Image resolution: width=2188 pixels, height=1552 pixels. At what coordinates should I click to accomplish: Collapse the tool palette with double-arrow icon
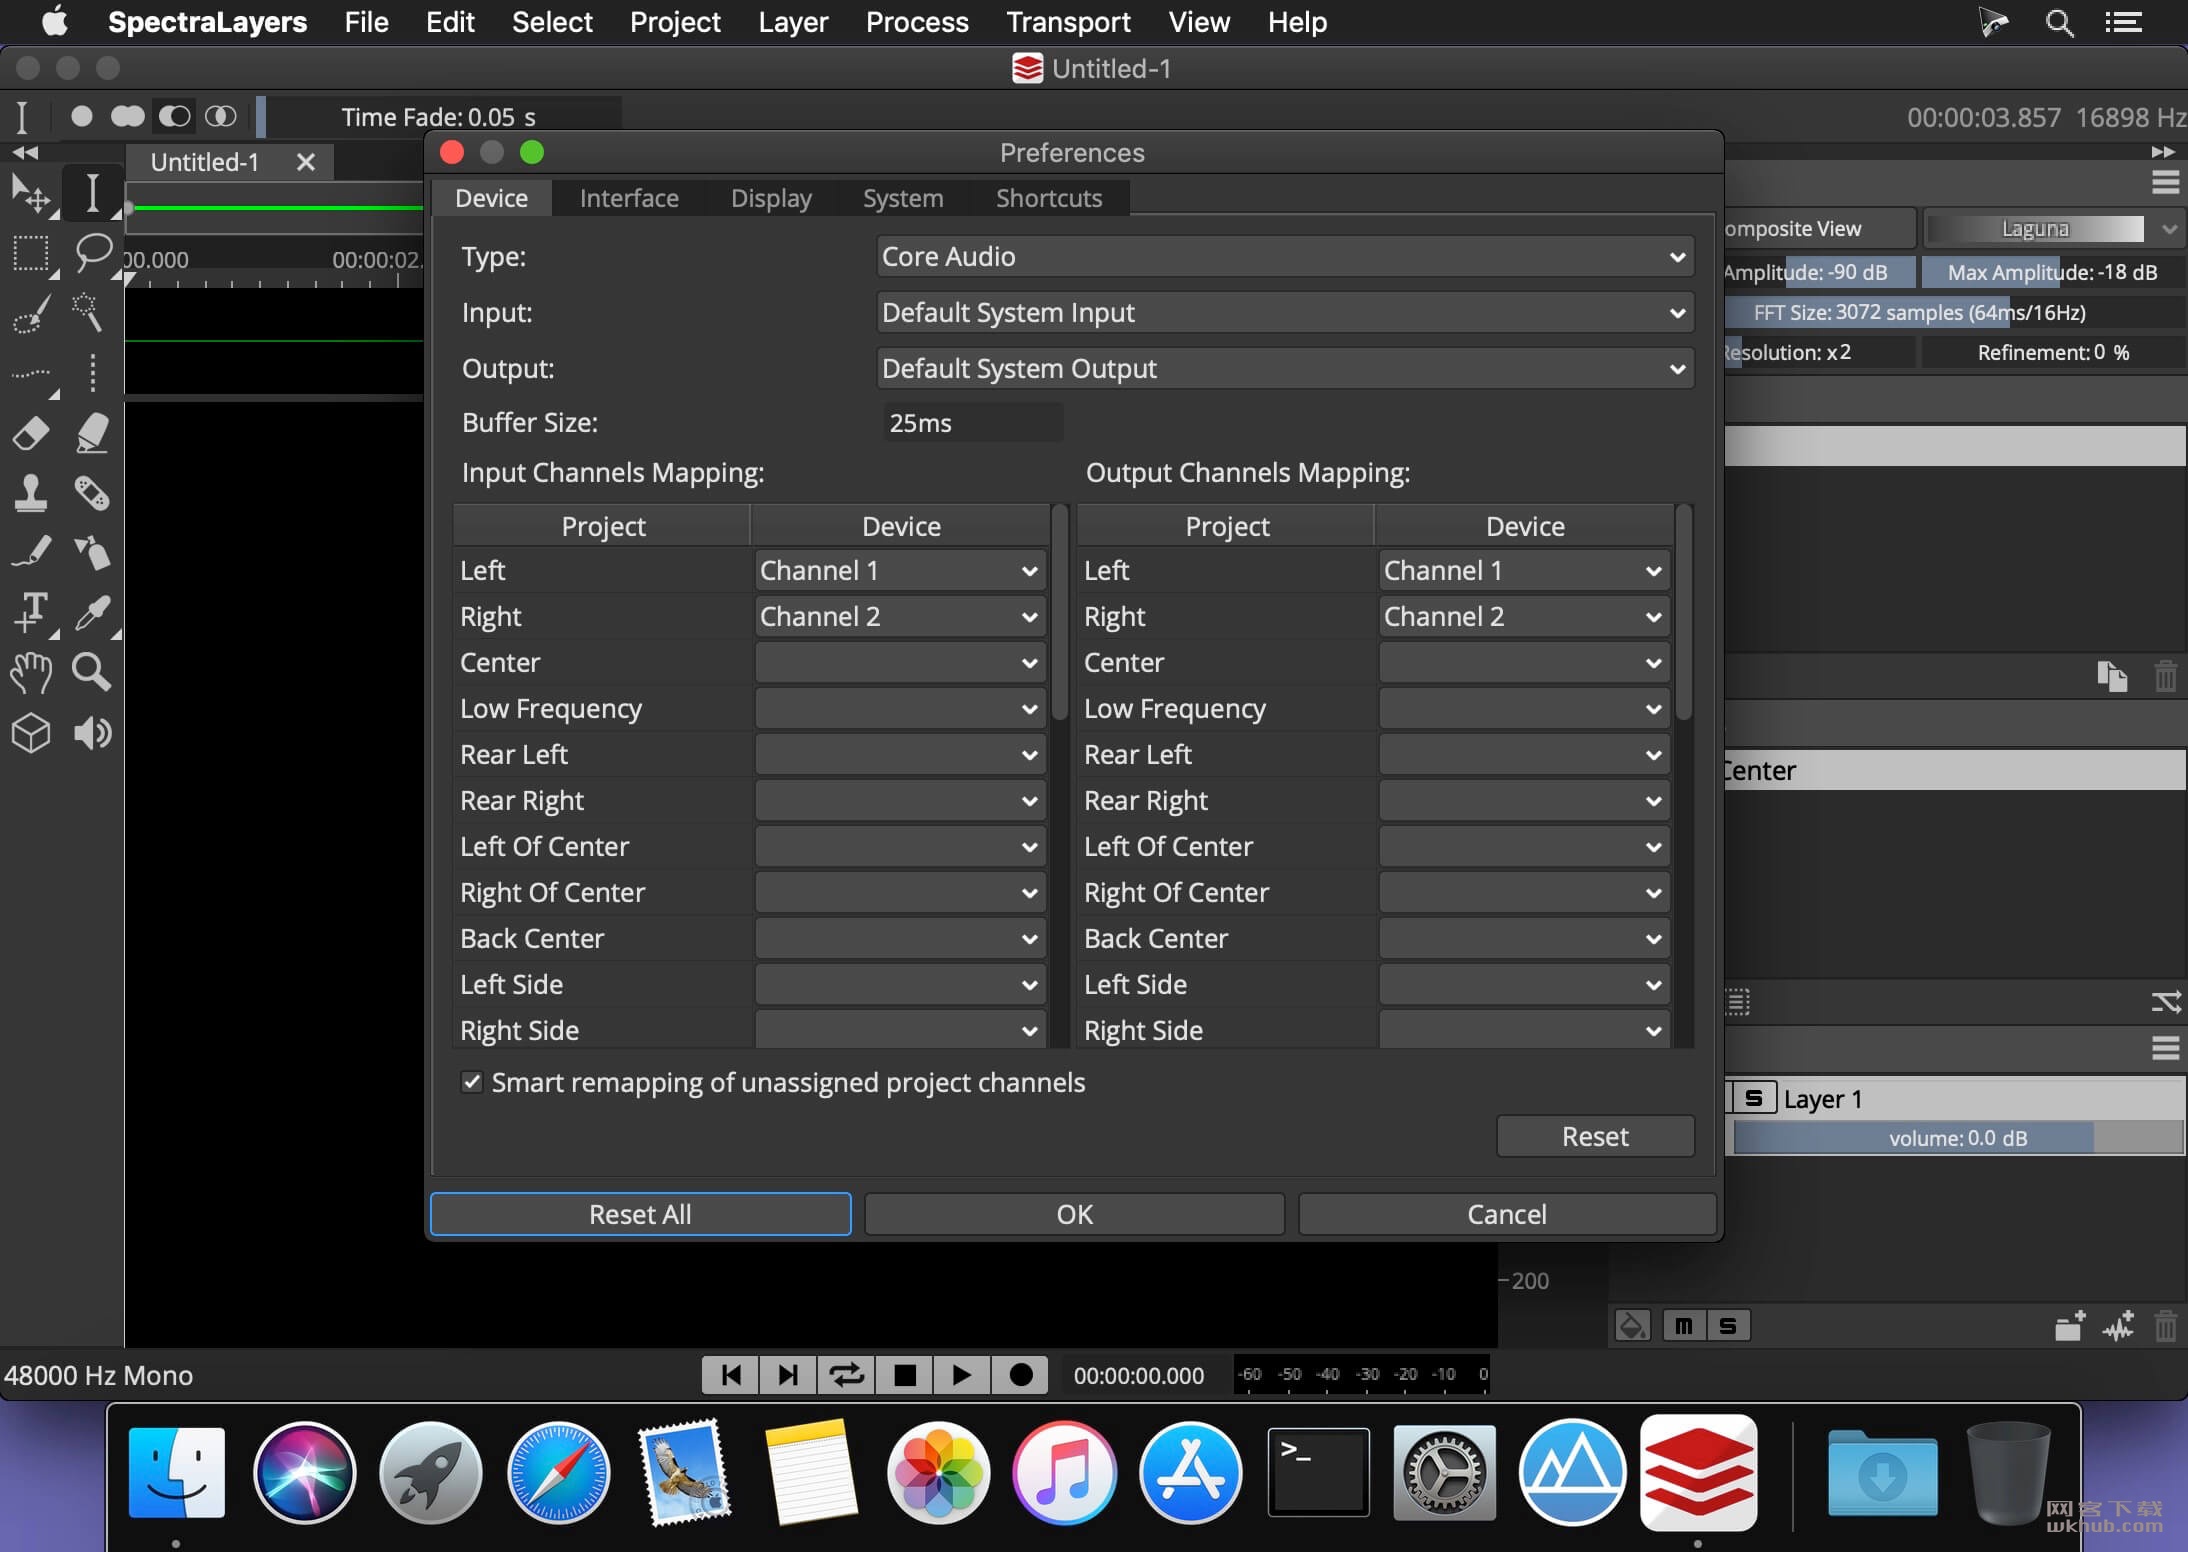click(x=25, y=152)
